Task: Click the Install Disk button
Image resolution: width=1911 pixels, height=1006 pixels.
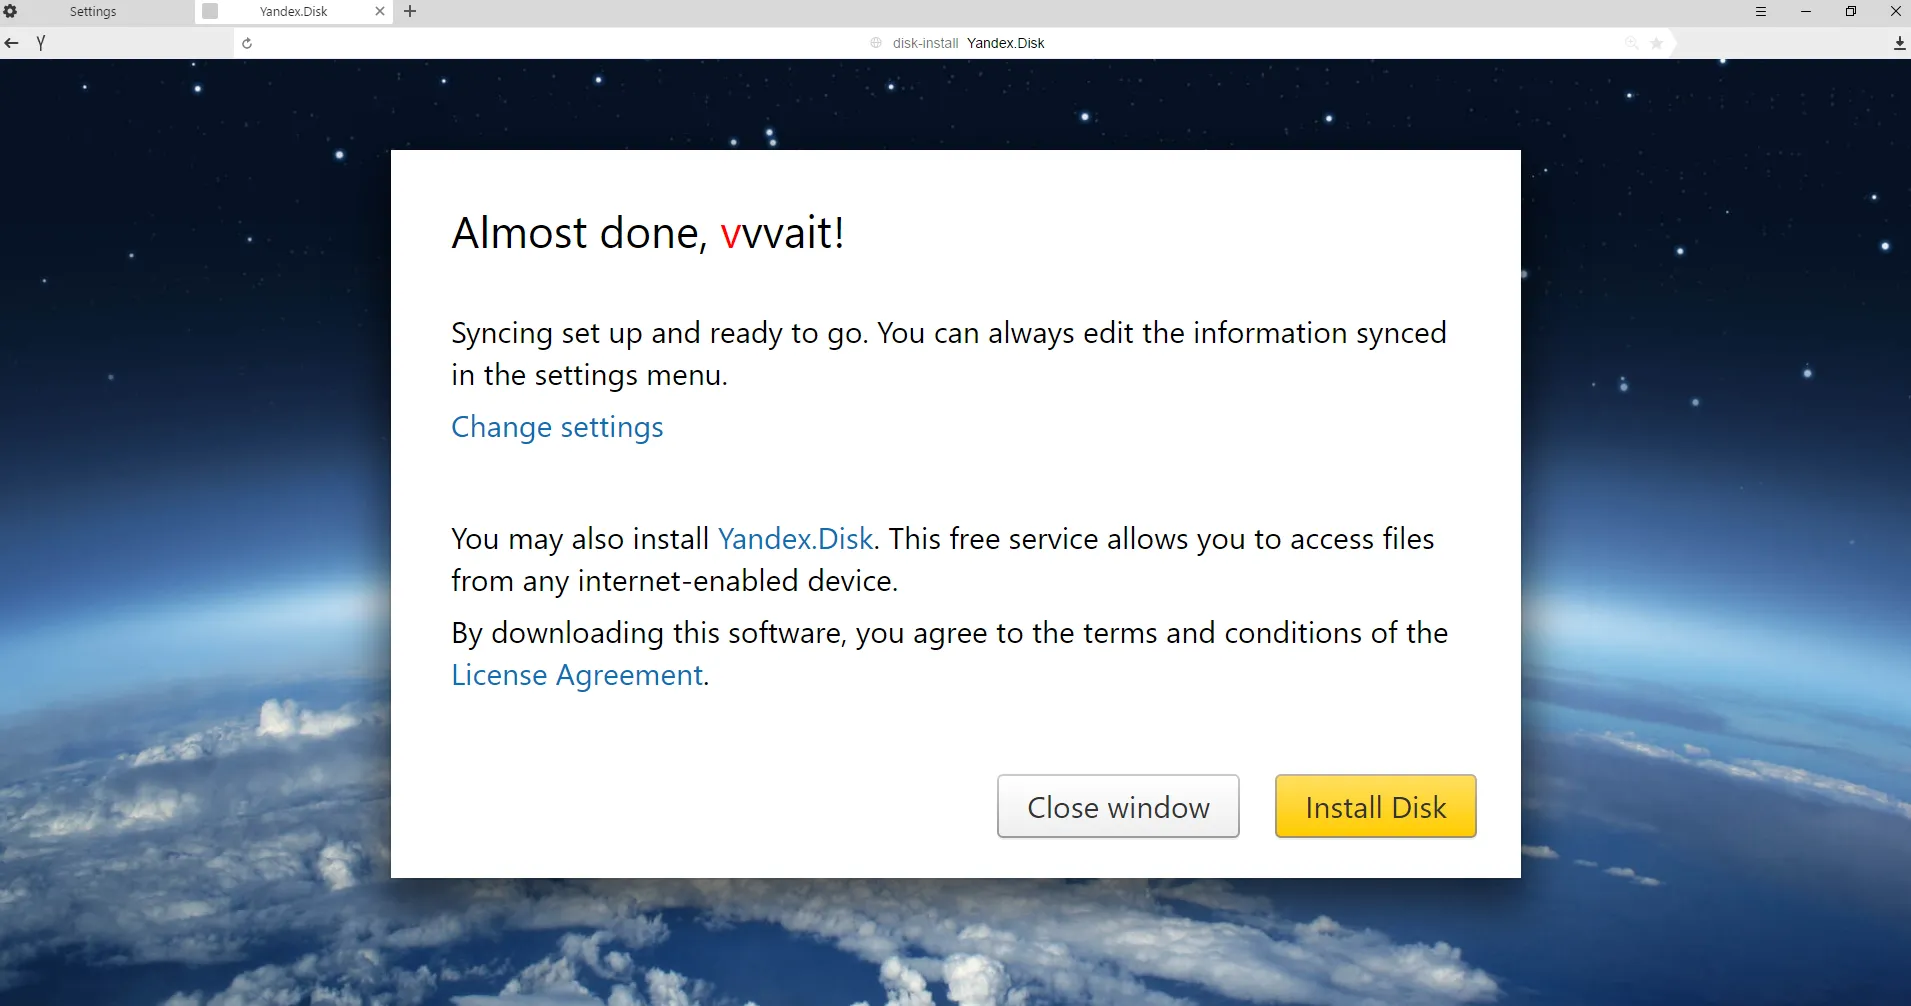Action: [1375, 806]
